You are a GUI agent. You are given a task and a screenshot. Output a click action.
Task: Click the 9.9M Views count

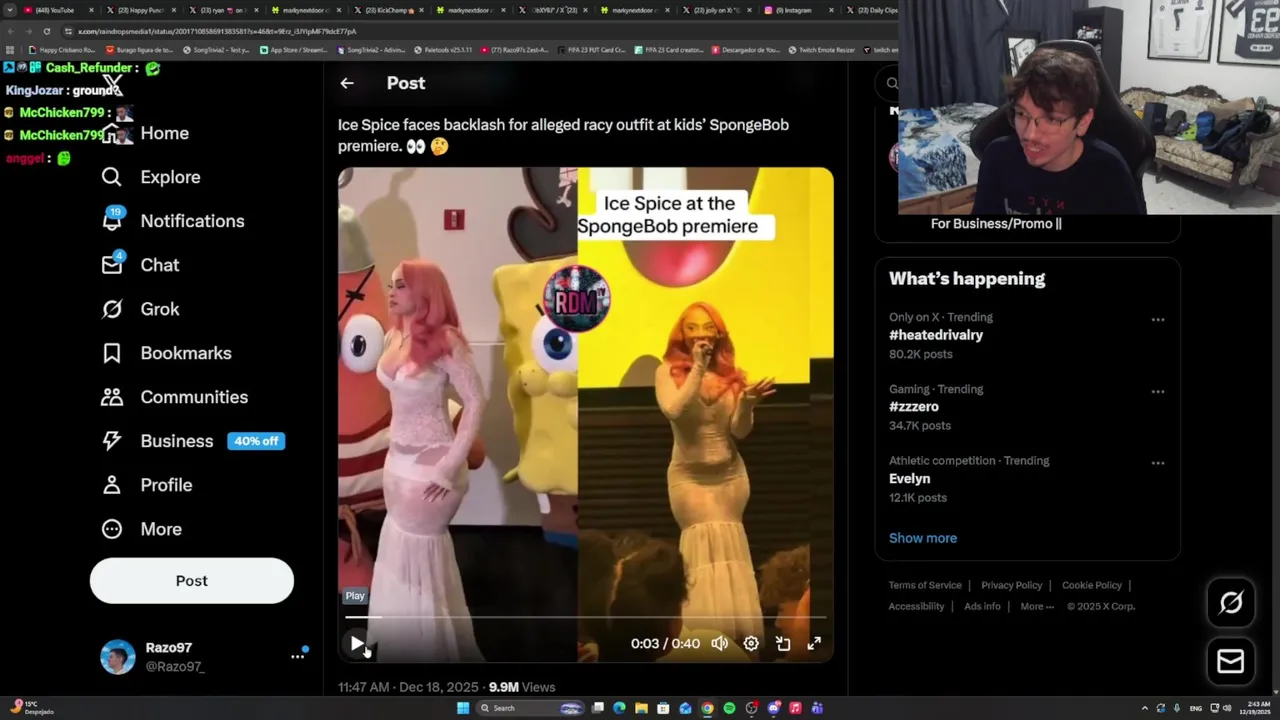tap(522, 687)
